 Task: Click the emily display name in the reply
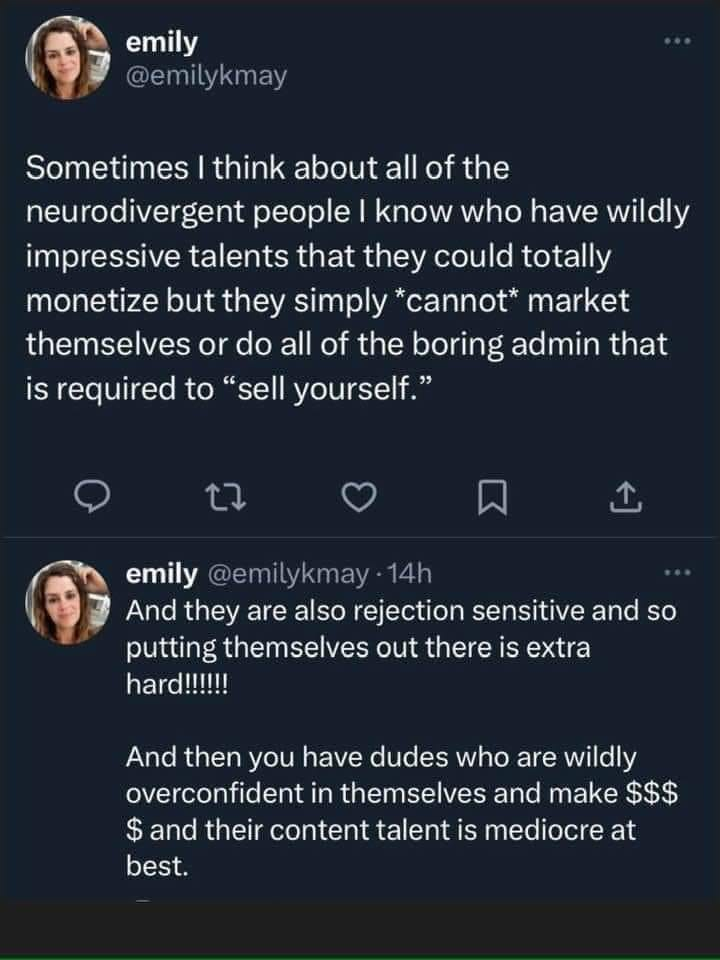[x=162, y=574]
